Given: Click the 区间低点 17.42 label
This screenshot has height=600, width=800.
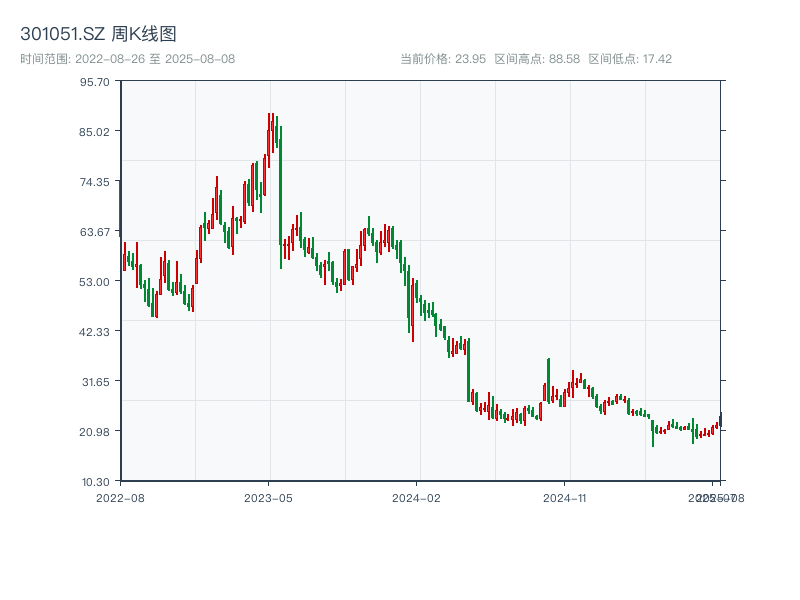Looking at the screenshot, I should tap(630, 59).
